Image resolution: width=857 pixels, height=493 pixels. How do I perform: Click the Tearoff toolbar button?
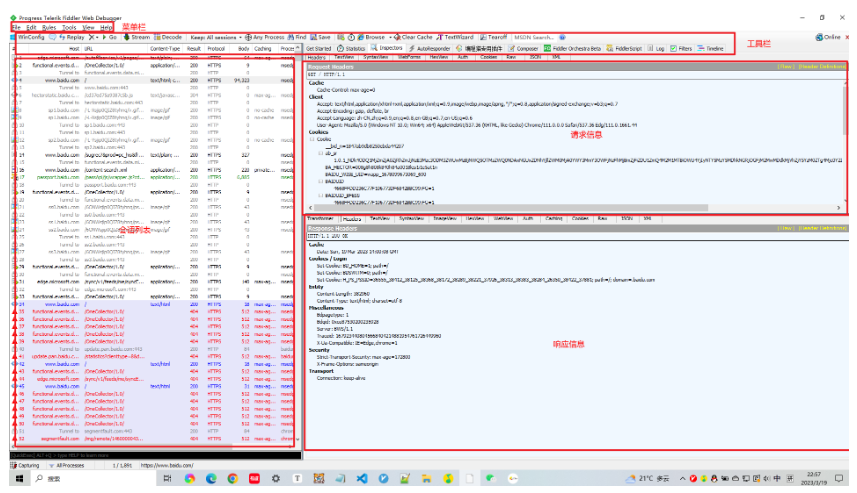pyautogui.click(x=494, y=37)
